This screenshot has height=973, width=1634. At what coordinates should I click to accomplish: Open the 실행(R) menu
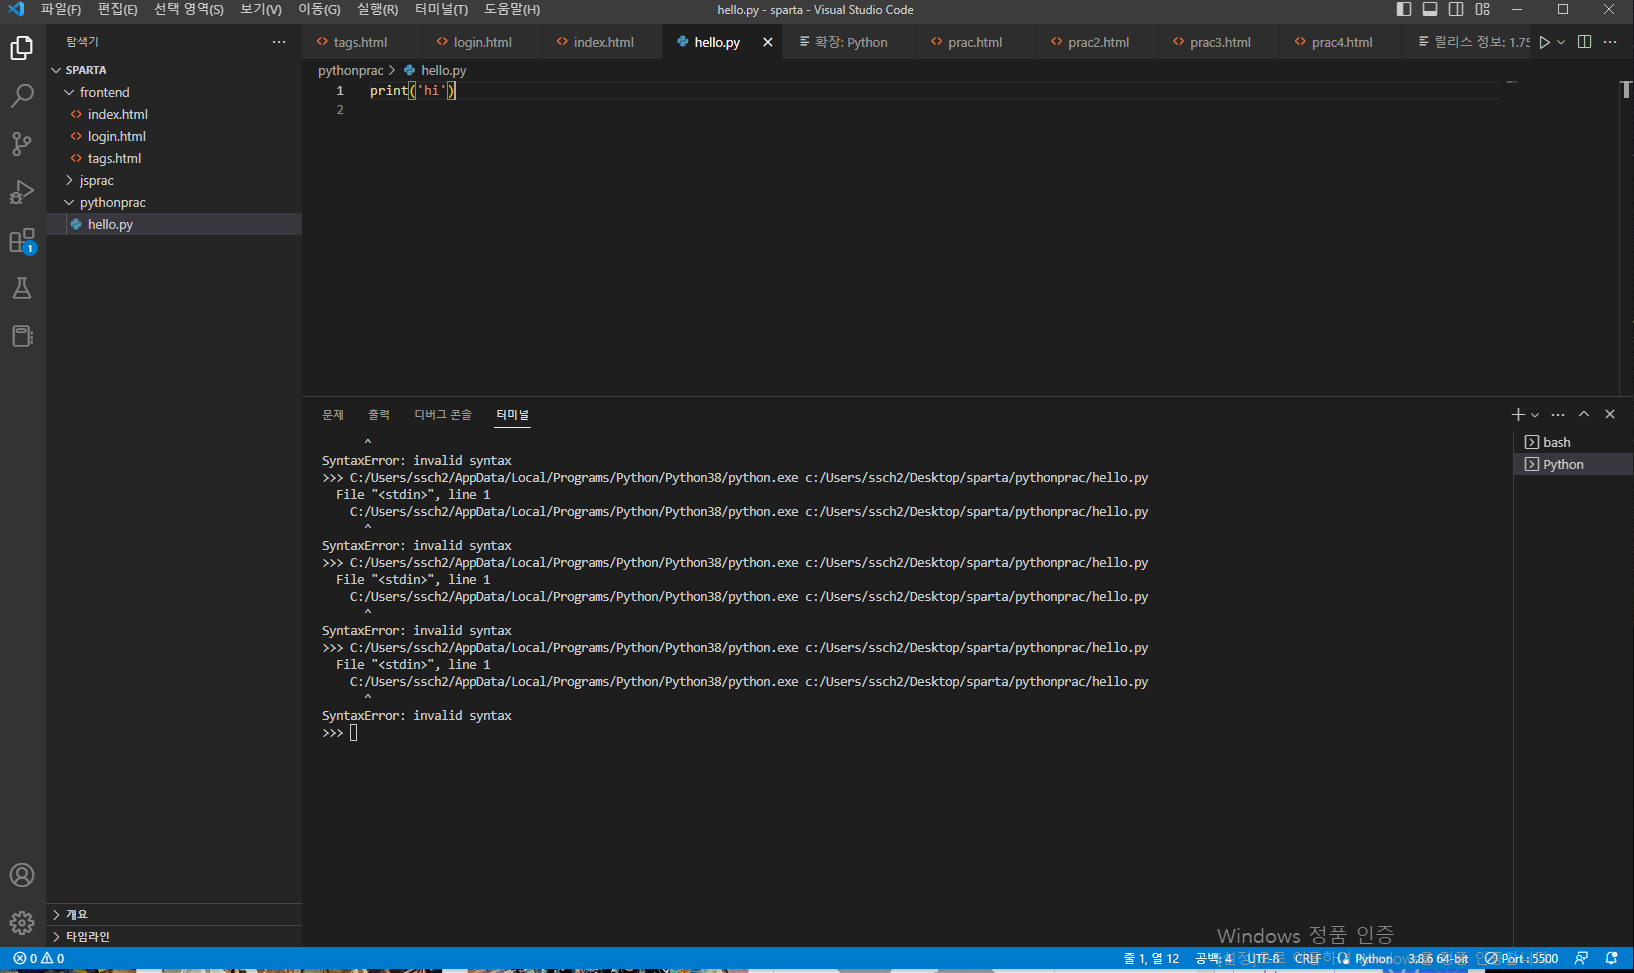tap(377, 9)
